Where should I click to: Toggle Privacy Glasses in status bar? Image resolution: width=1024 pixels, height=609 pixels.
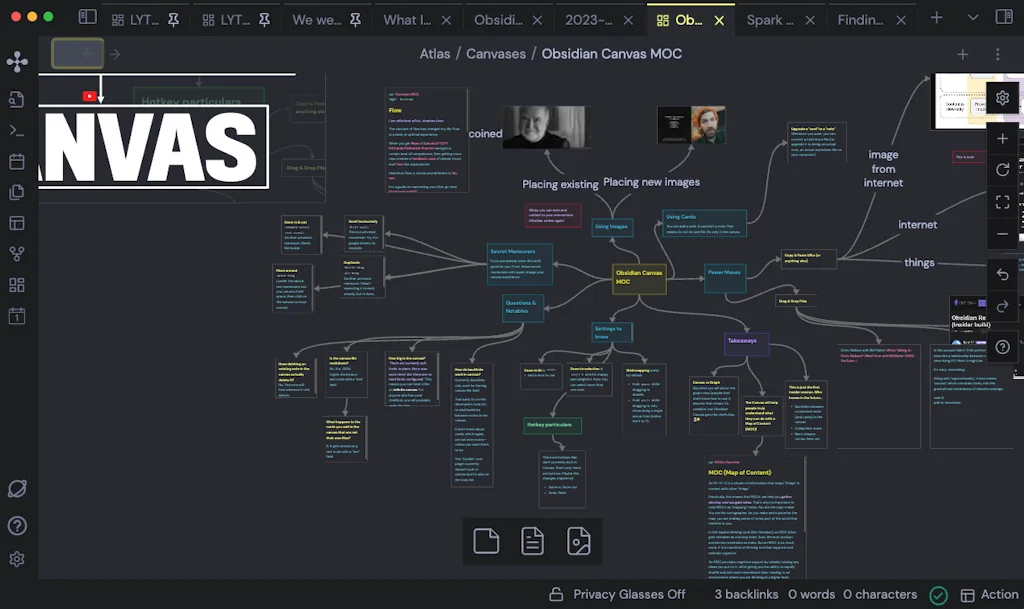[618, 594]
